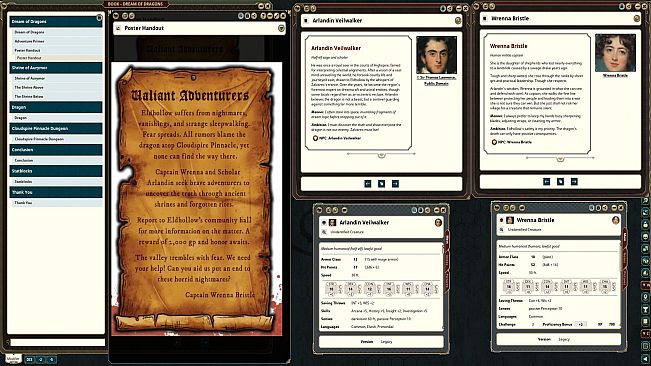Collapse the Dragon chapter header
The width and height of the screenshot is (651, 366).
(x=56, y=107)
